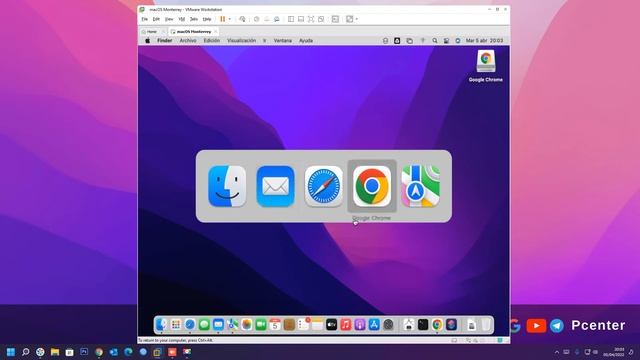The height and width of the screenshot is (360, 640).
Task: Open Control Center in macOS menu bar
Action: (x=446, y=40)
